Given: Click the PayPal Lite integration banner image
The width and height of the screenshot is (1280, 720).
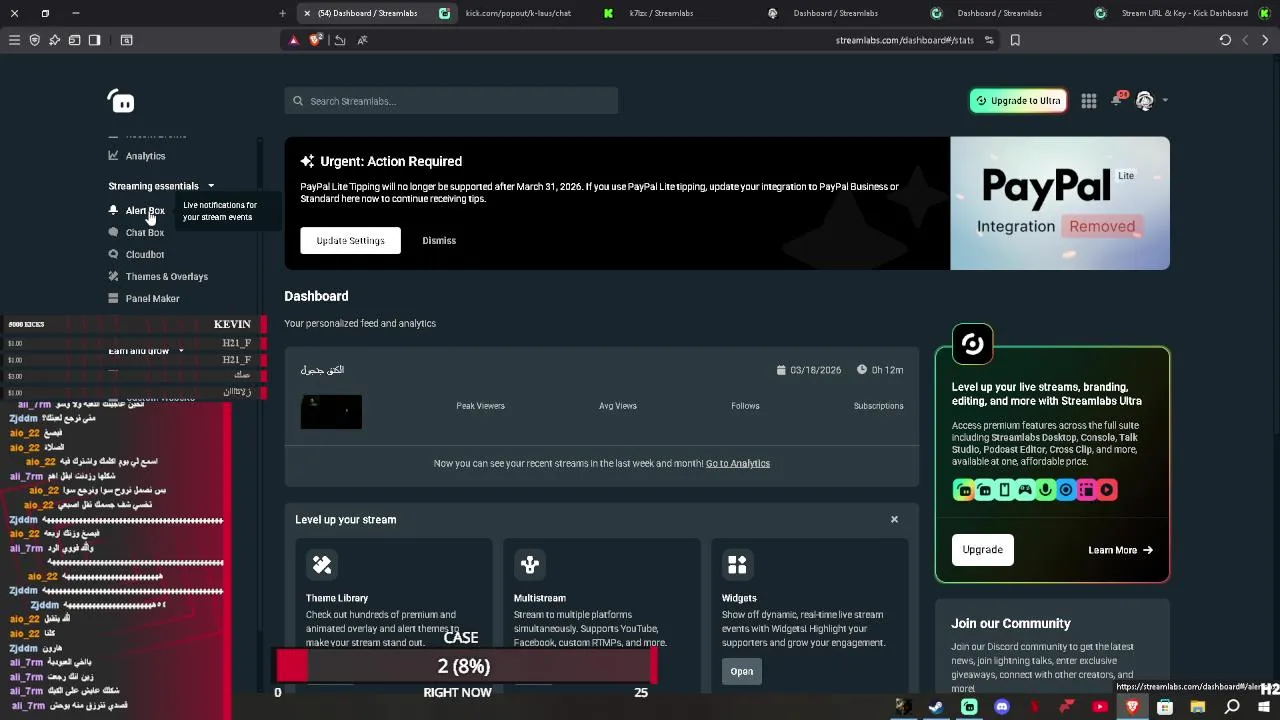Looking at the screenshot, I should 1060,203.
